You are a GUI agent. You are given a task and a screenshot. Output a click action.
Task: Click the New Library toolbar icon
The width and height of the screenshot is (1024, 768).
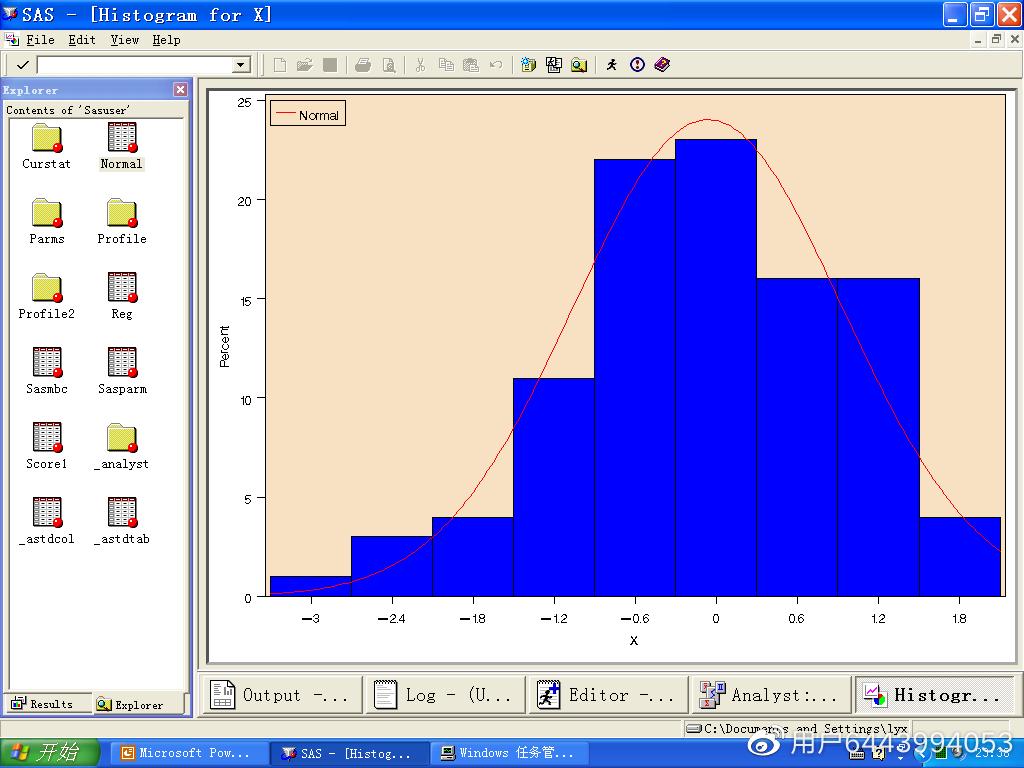click(529, 65)
